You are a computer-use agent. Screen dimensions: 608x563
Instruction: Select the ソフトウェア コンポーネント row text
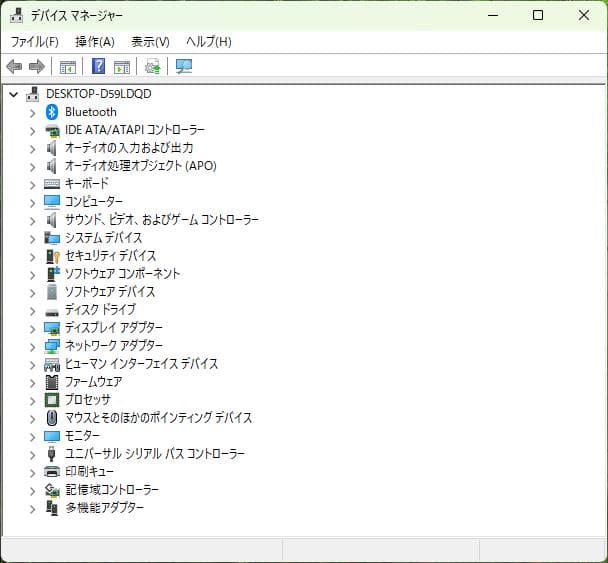122,273
